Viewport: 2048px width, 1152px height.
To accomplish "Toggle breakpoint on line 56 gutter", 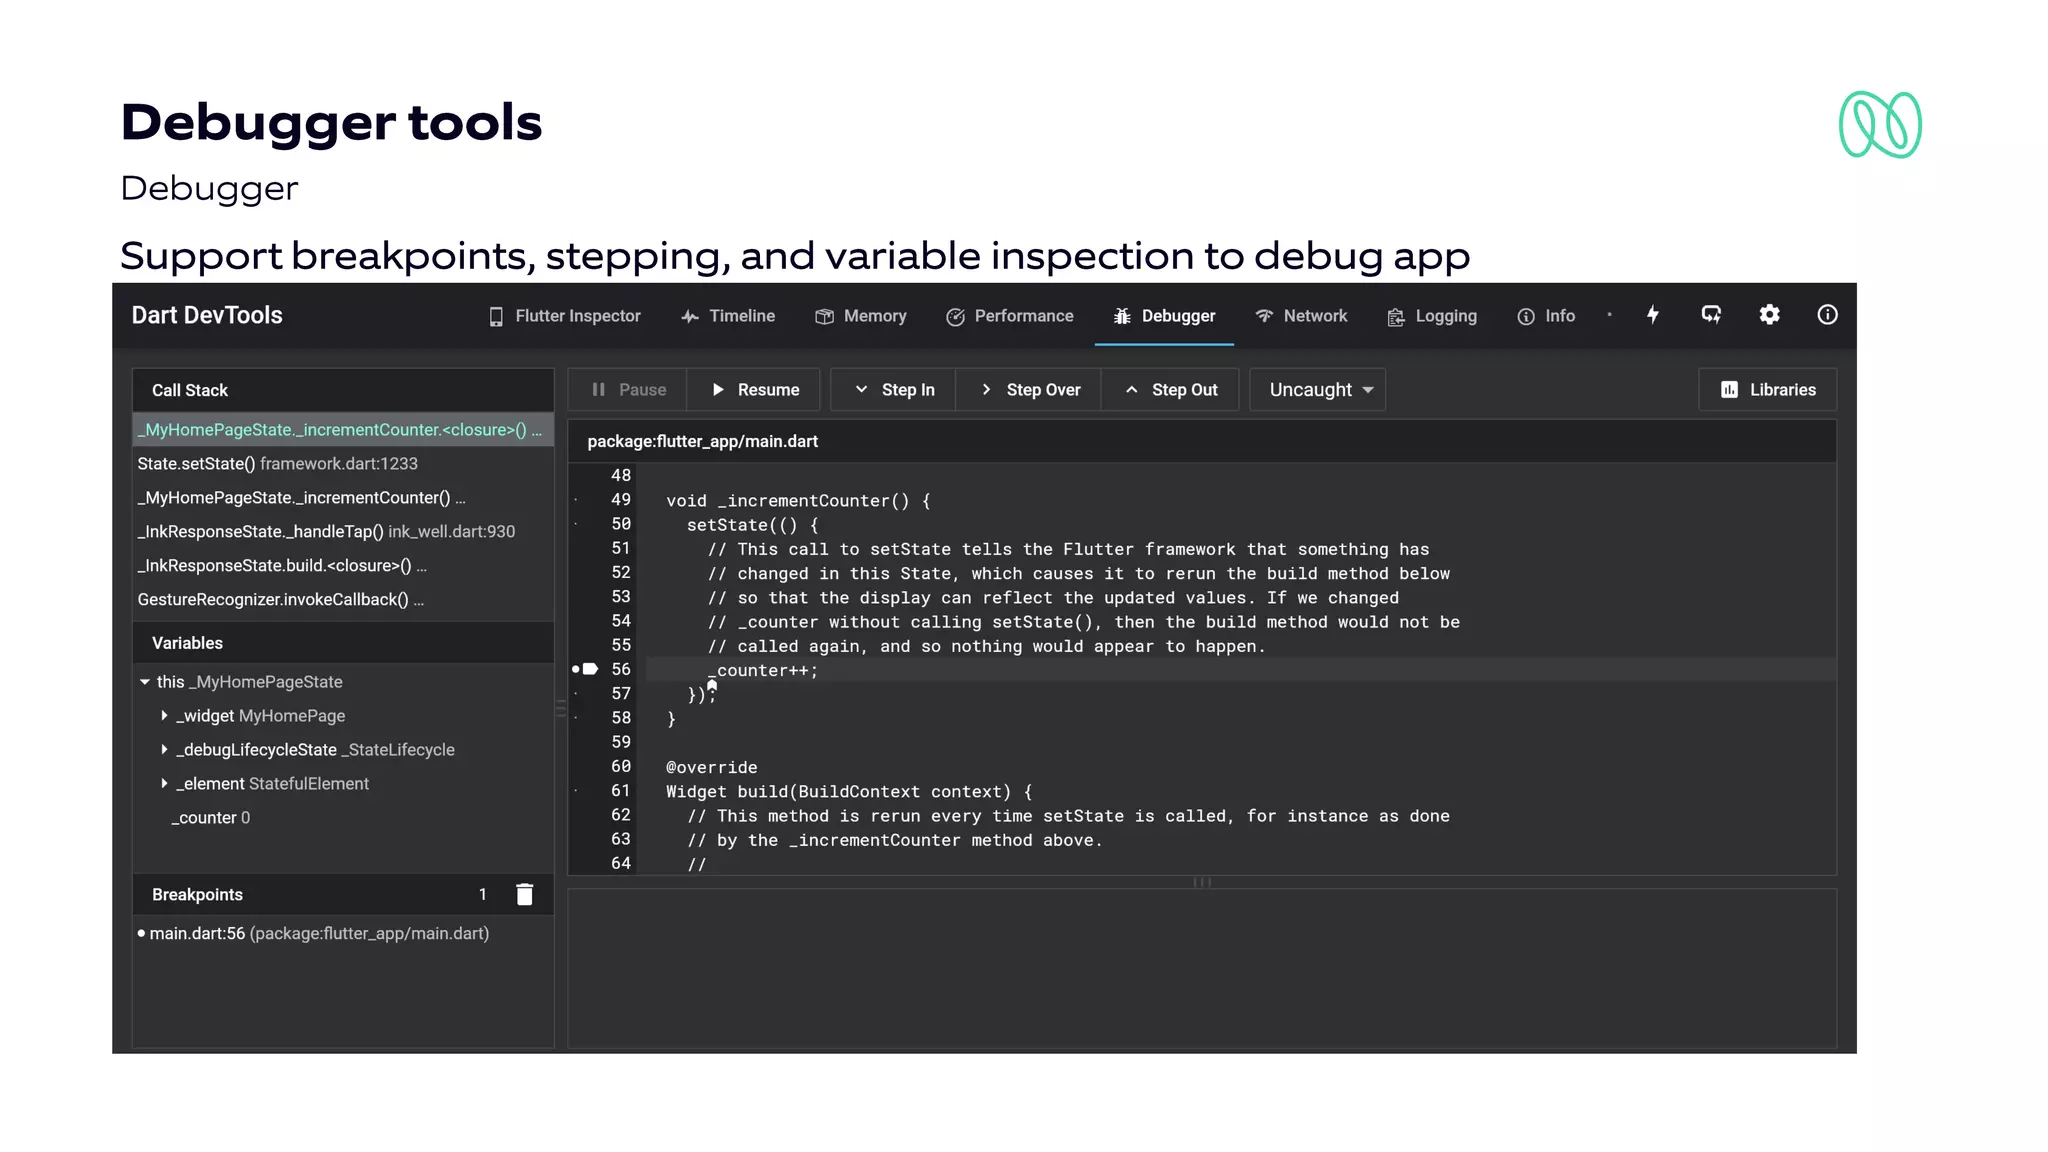I will (578, 669).
